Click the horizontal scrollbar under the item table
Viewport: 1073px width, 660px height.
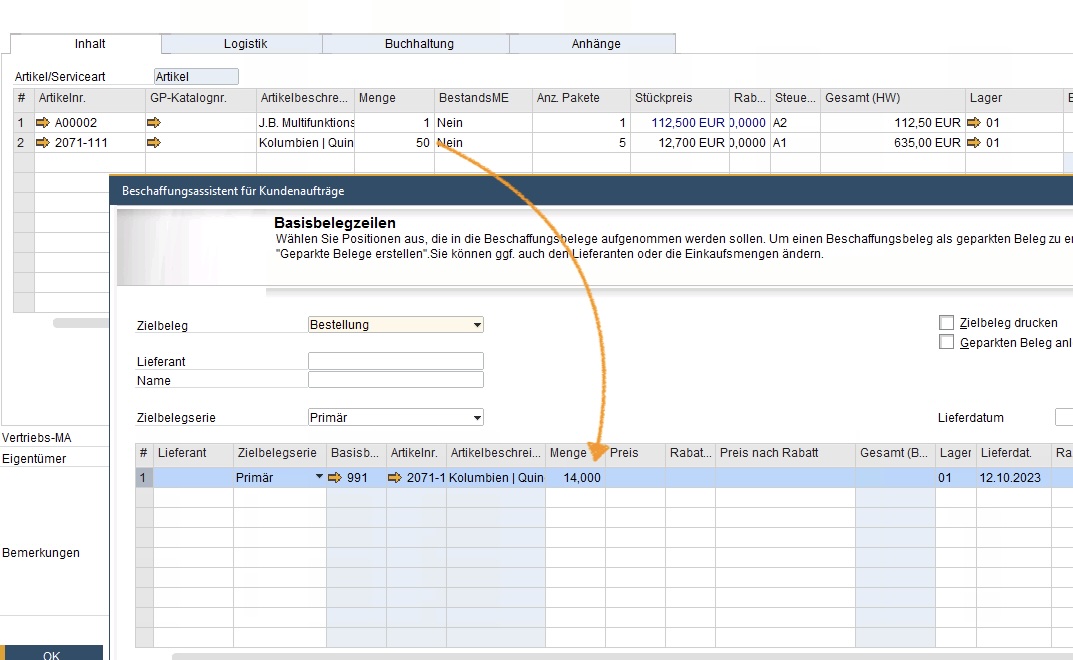80,323
